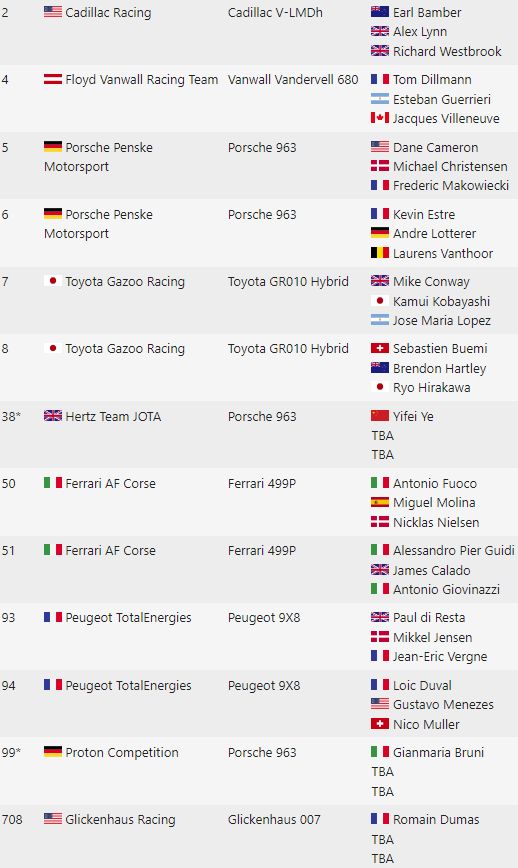Click the UK flag beside Hertz Team JOTA

point(53,416)
